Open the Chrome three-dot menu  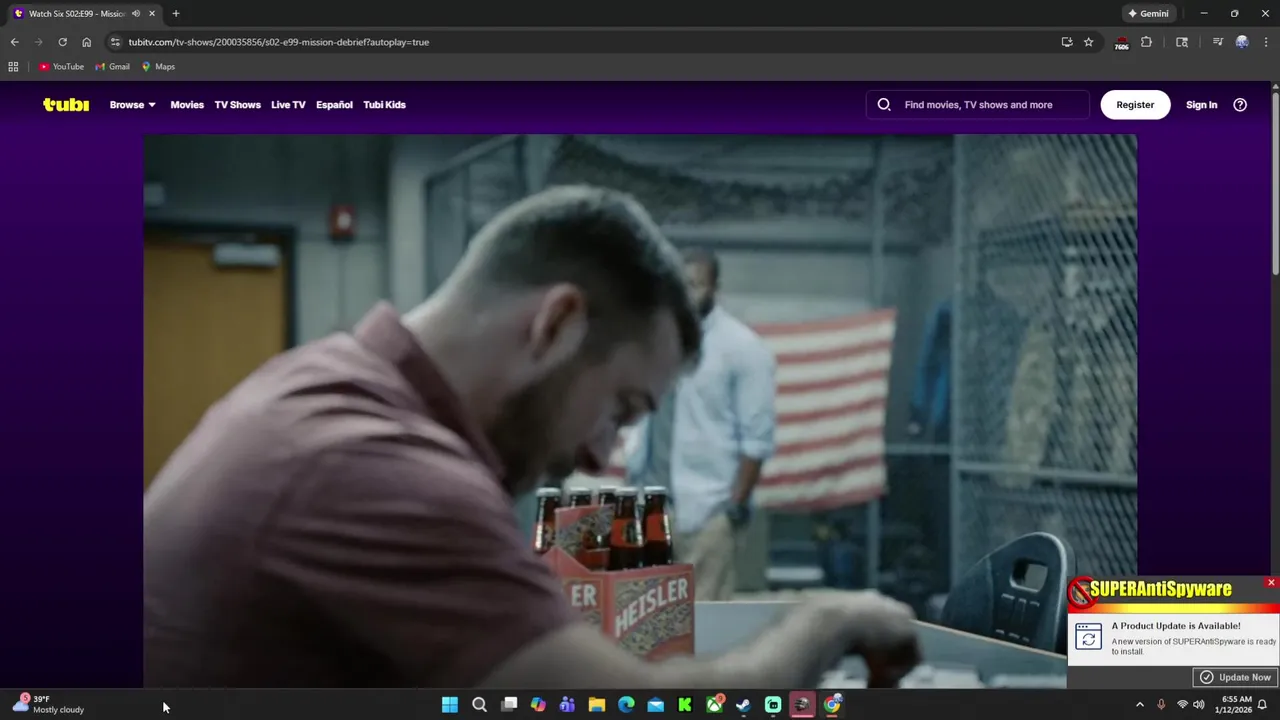pos(1266,42)
